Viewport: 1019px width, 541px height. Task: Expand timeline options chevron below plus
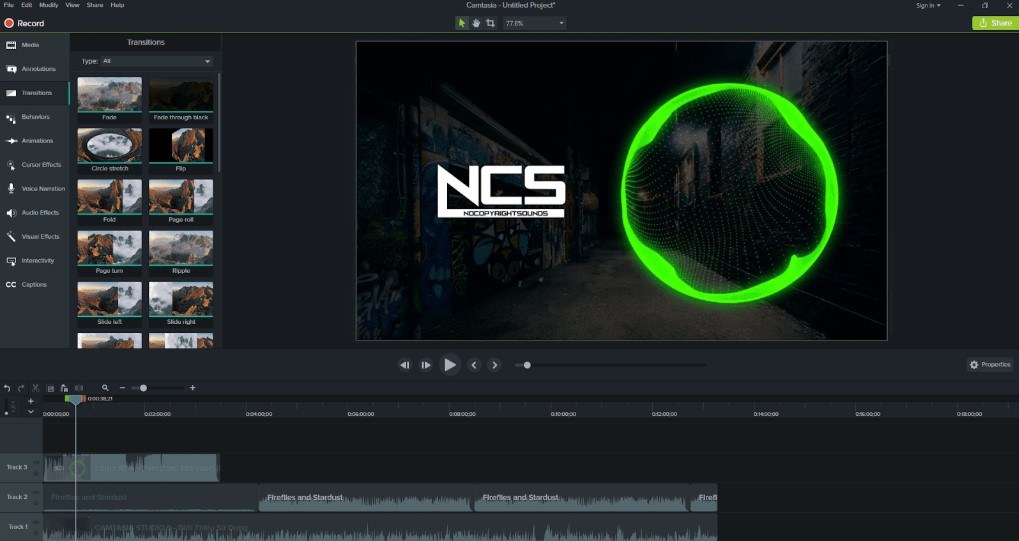[31, 412]
